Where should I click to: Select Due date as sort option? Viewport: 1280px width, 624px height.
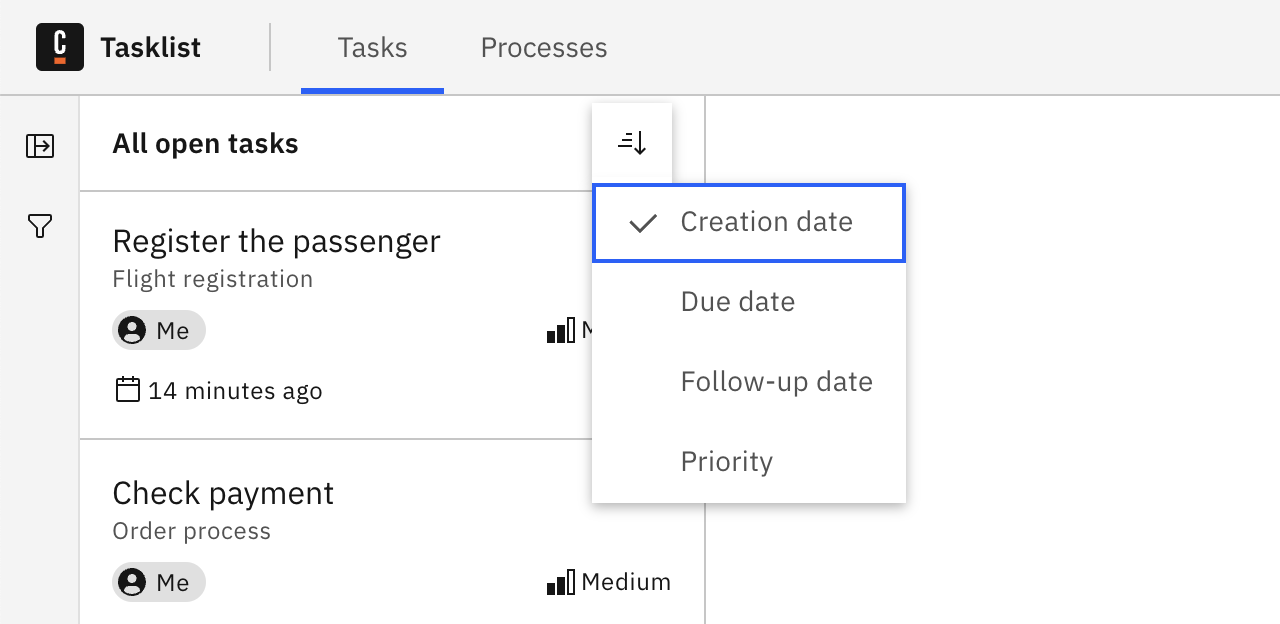[737, 301]
